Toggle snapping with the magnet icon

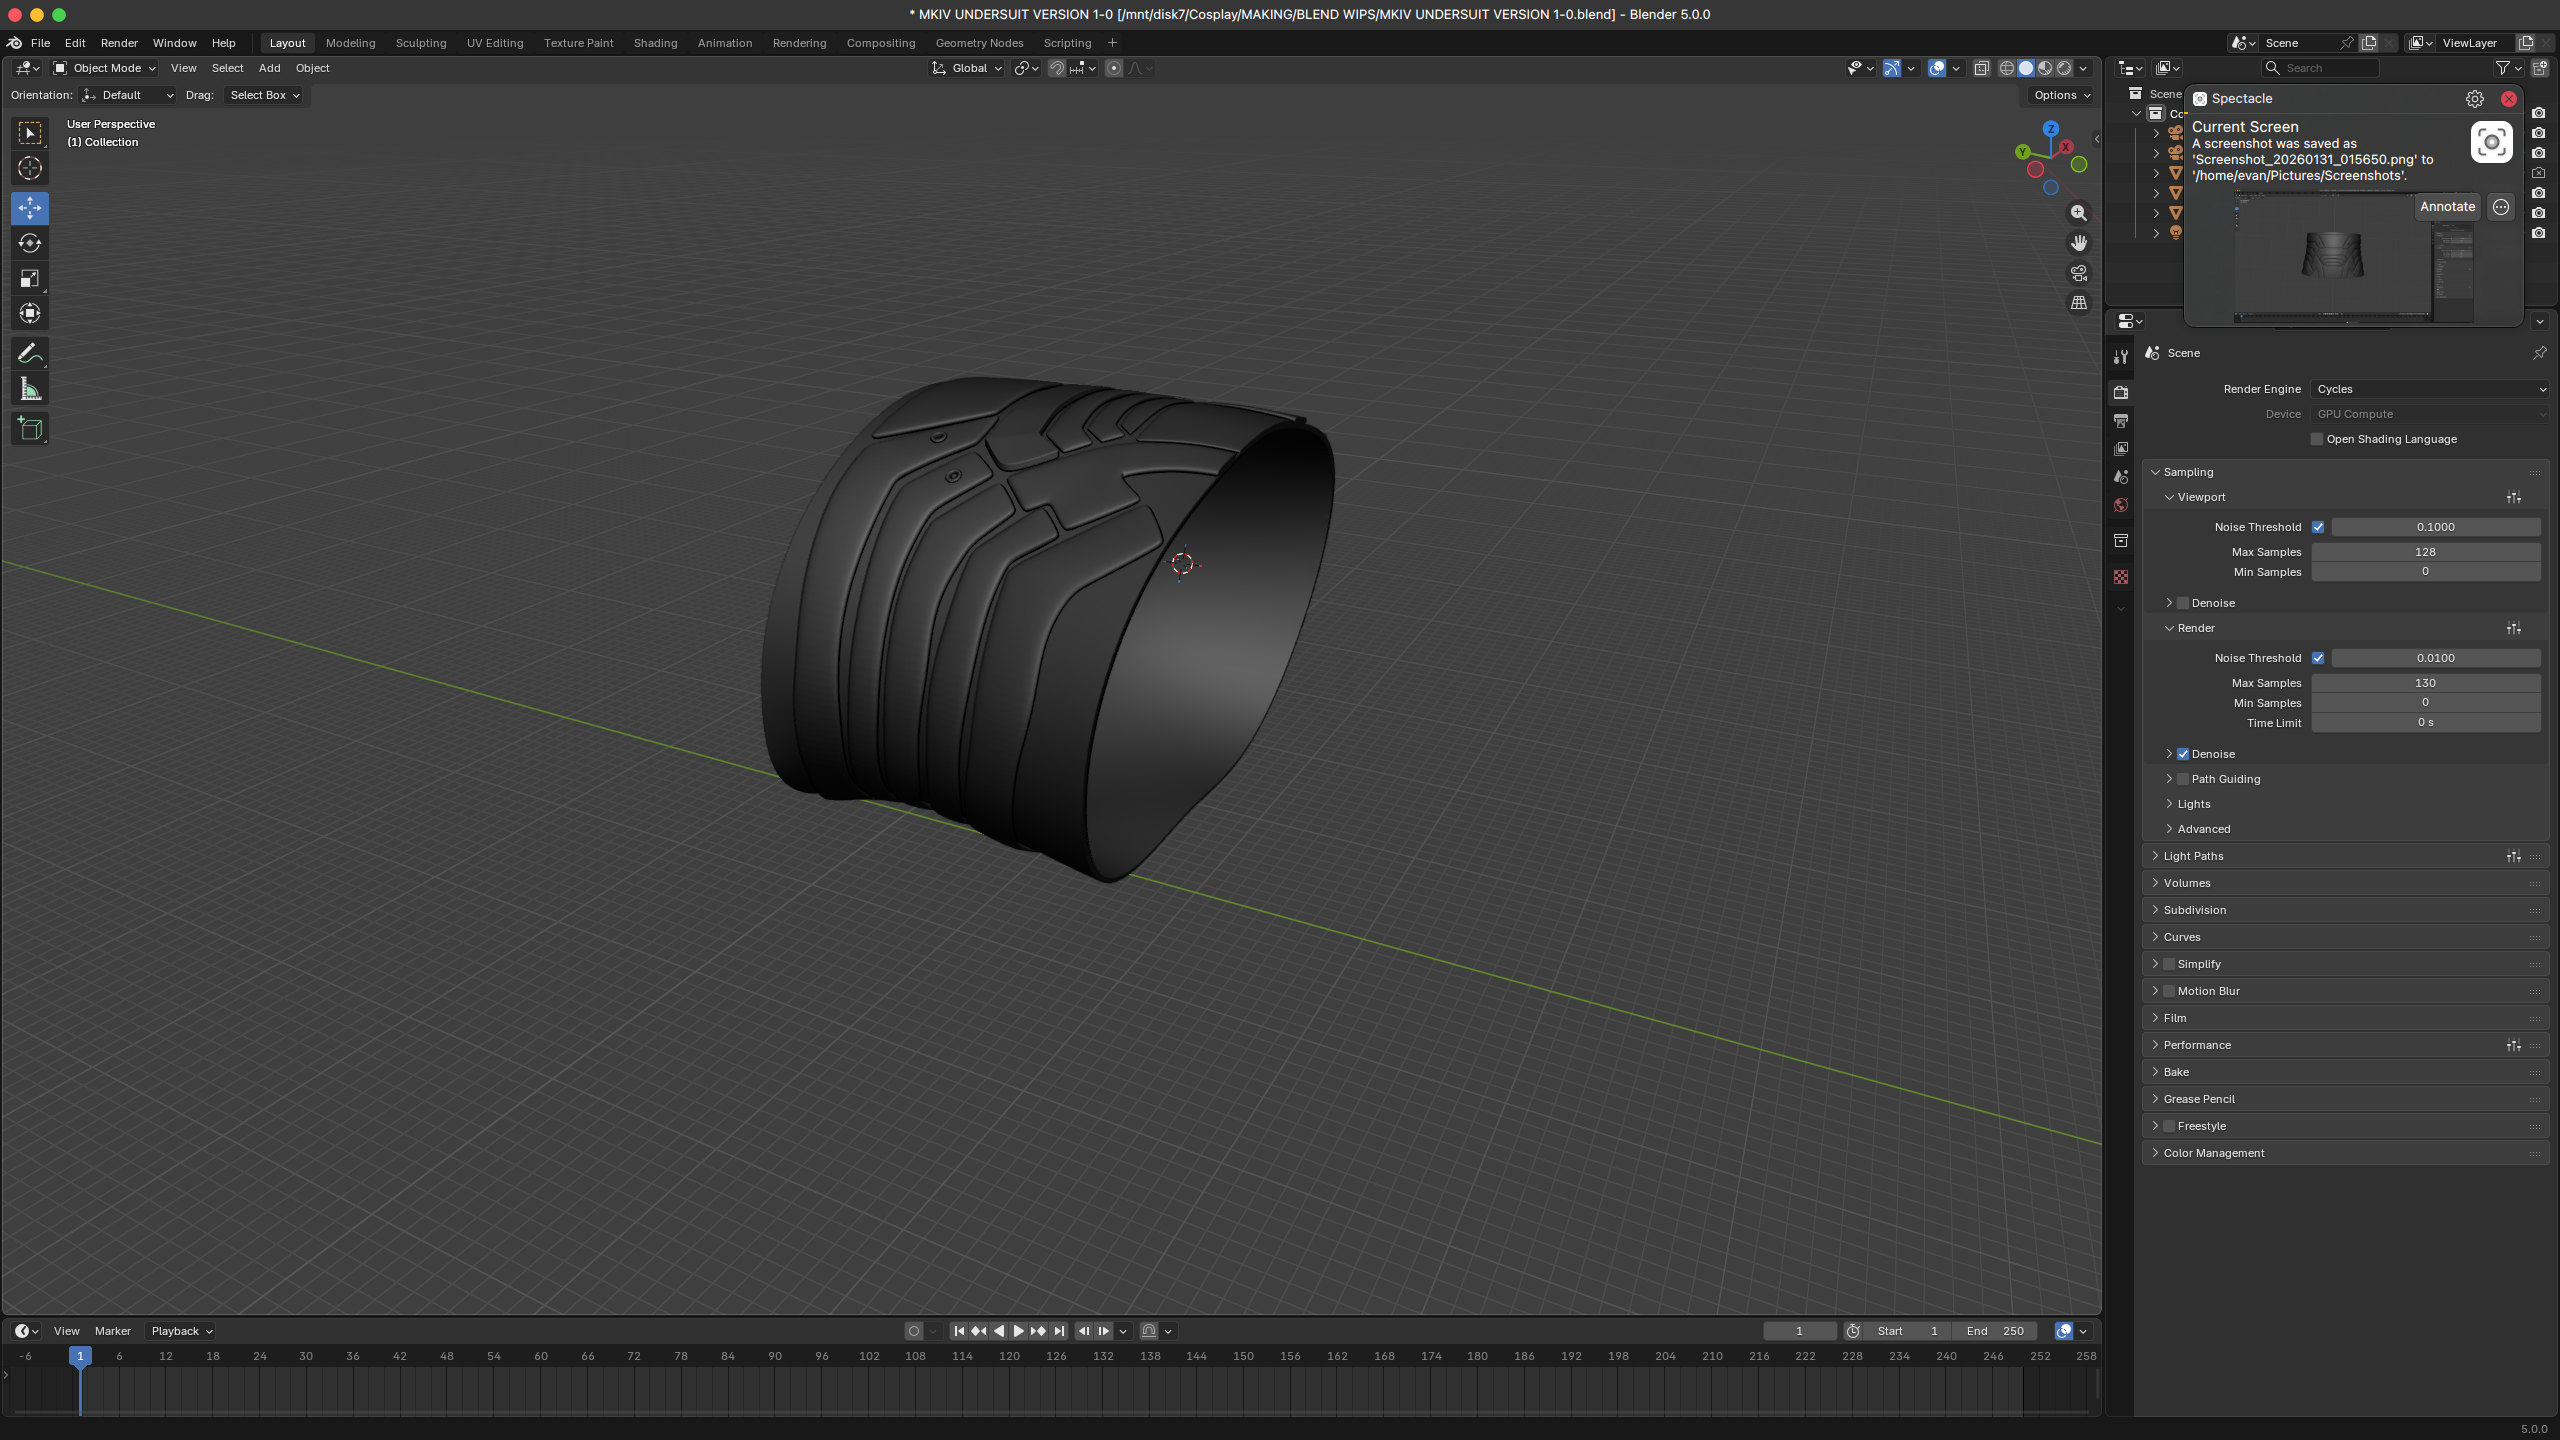(1057, 67)
